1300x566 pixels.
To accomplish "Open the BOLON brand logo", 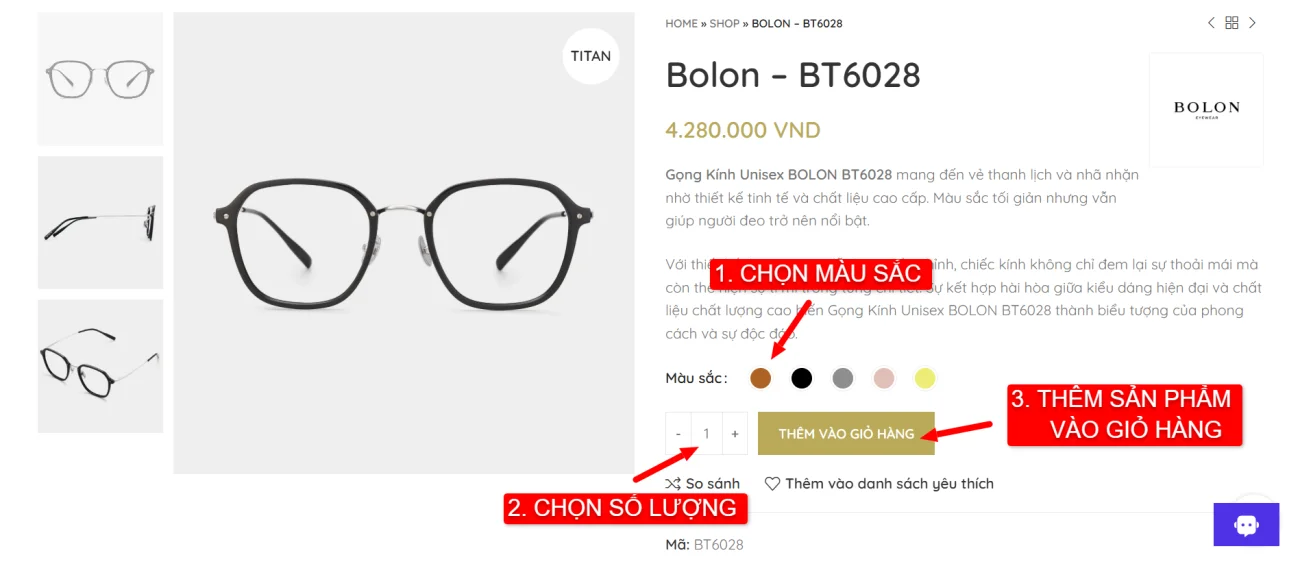I will pos(1206,109).
